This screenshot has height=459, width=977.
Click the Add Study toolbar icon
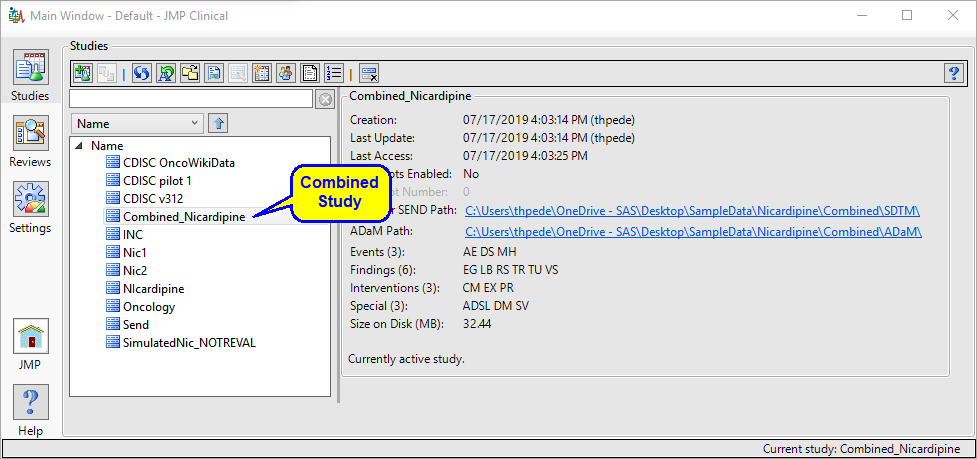[x=83, y=73]
